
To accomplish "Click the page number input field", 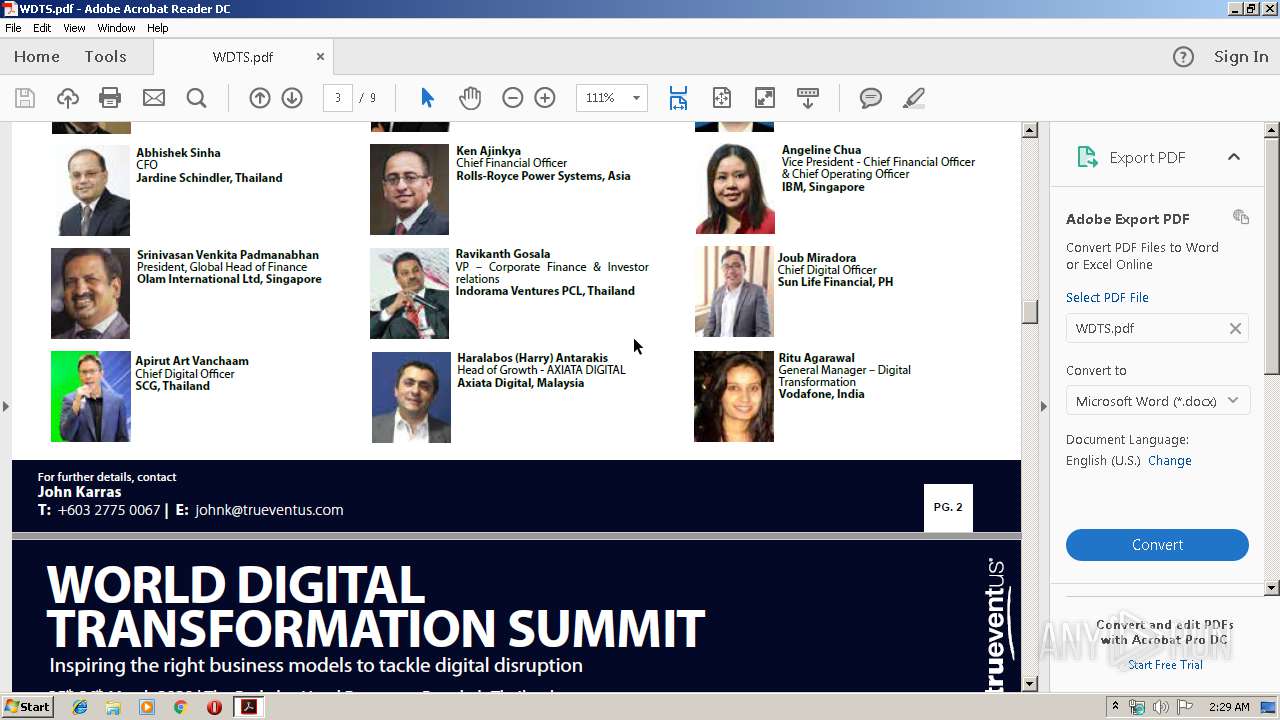I will [338, 98].
